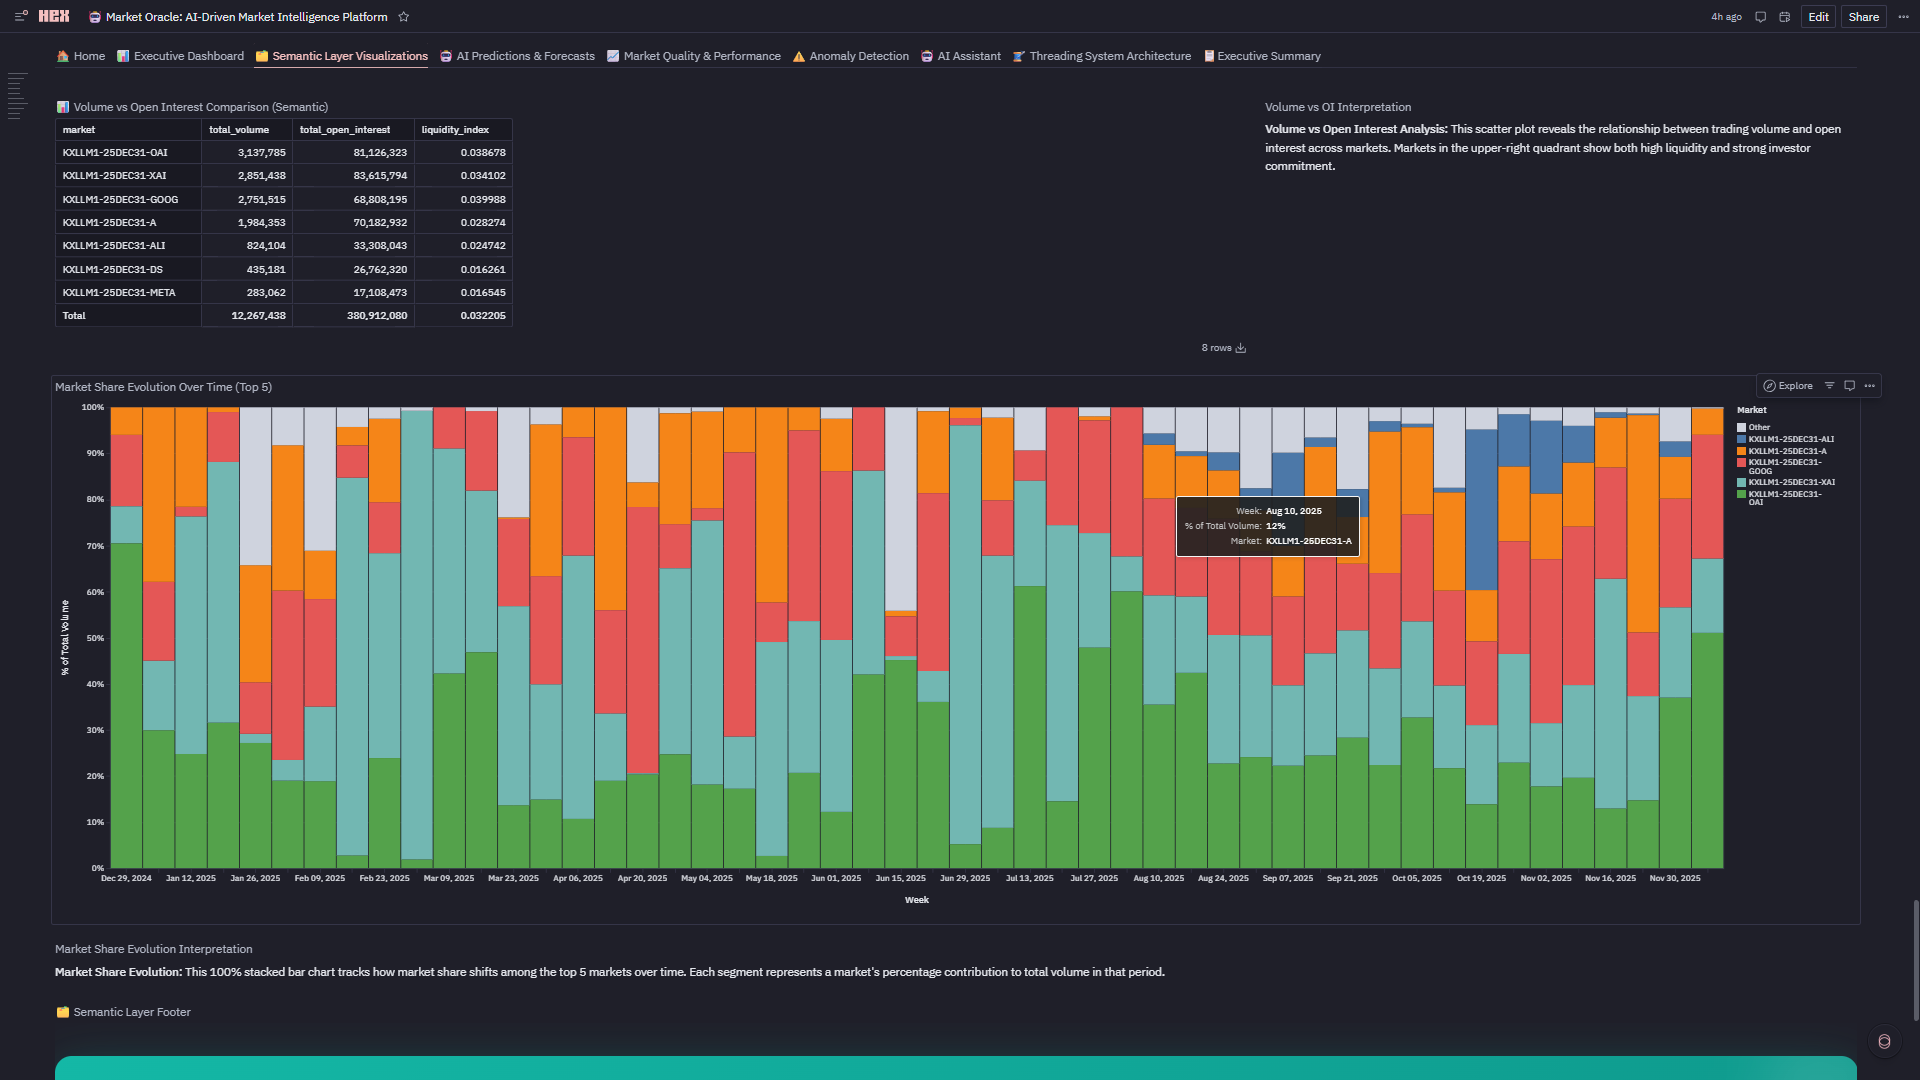Open the chart's filter icon
Viewport: 1920px width, 1080px height.
coord(1829,386)
